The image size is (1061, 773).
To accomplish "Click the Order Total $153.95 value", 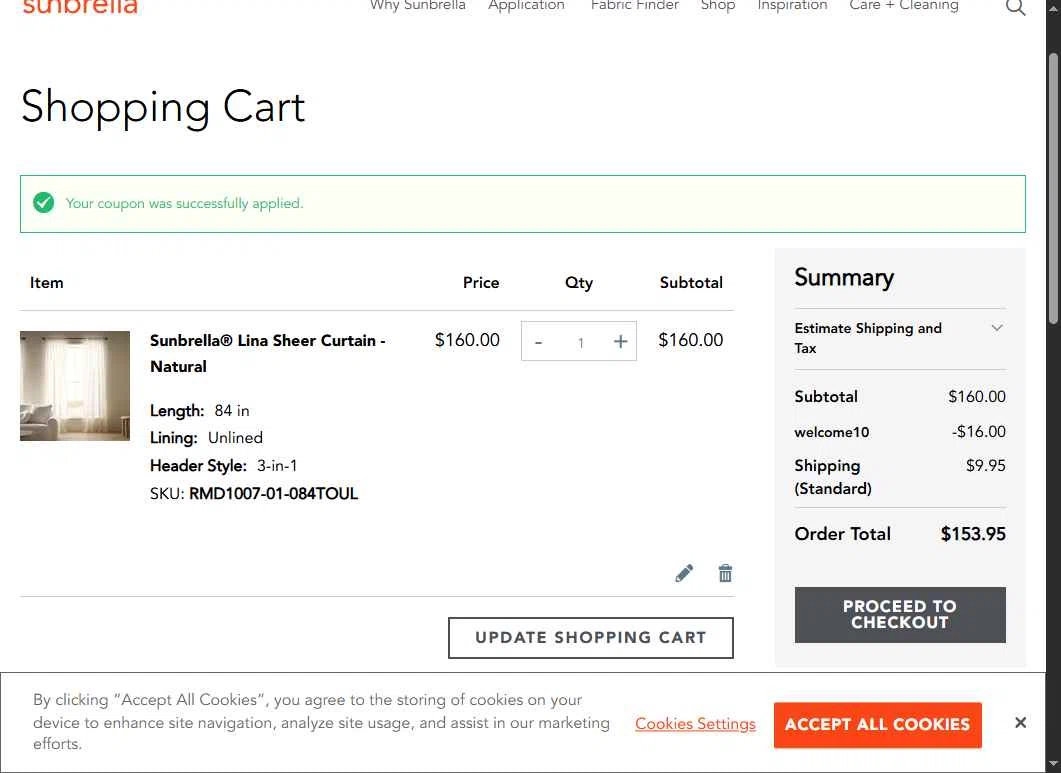I will pyautogui.click(x=973, y=534).
